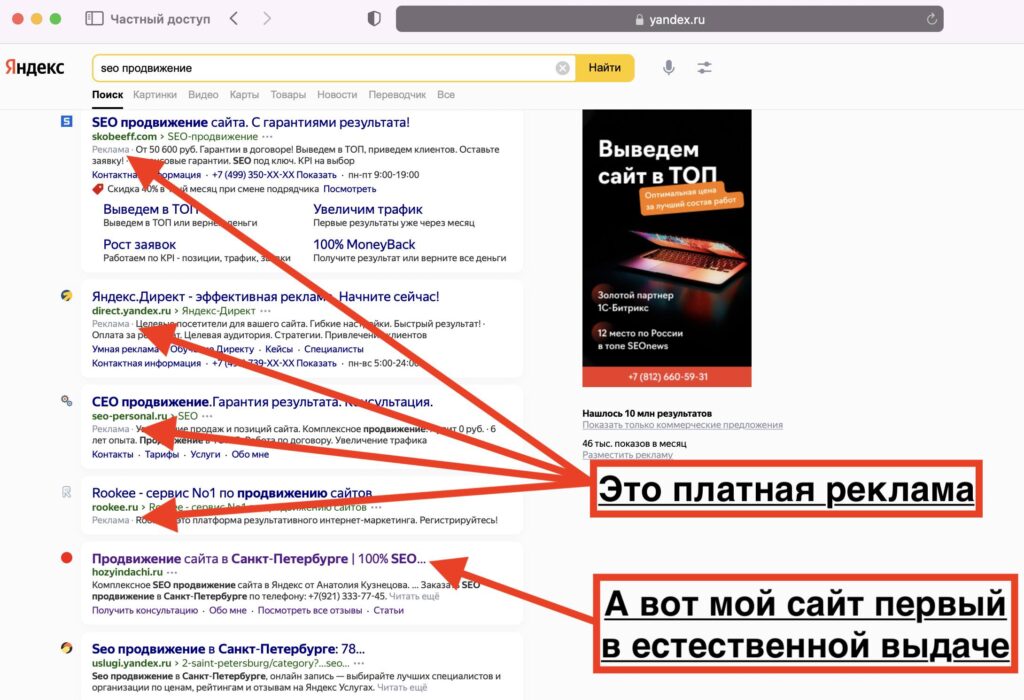Open the three-dot menu next to hozyindachi.ru

point(172,572)
